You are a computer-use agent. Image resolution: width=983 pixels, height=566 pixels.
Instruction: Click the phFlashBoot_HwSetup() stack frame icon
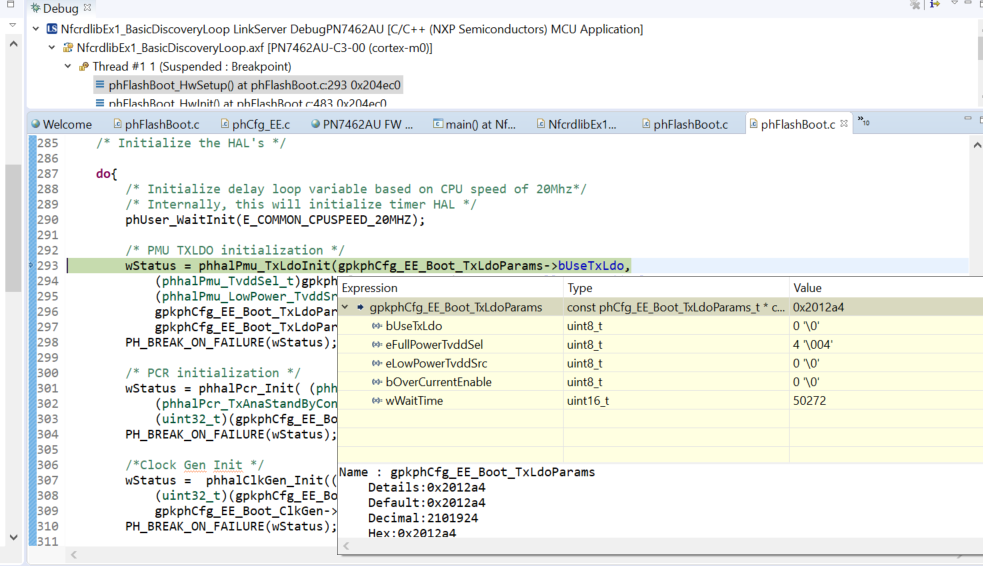tap(100, 84)
